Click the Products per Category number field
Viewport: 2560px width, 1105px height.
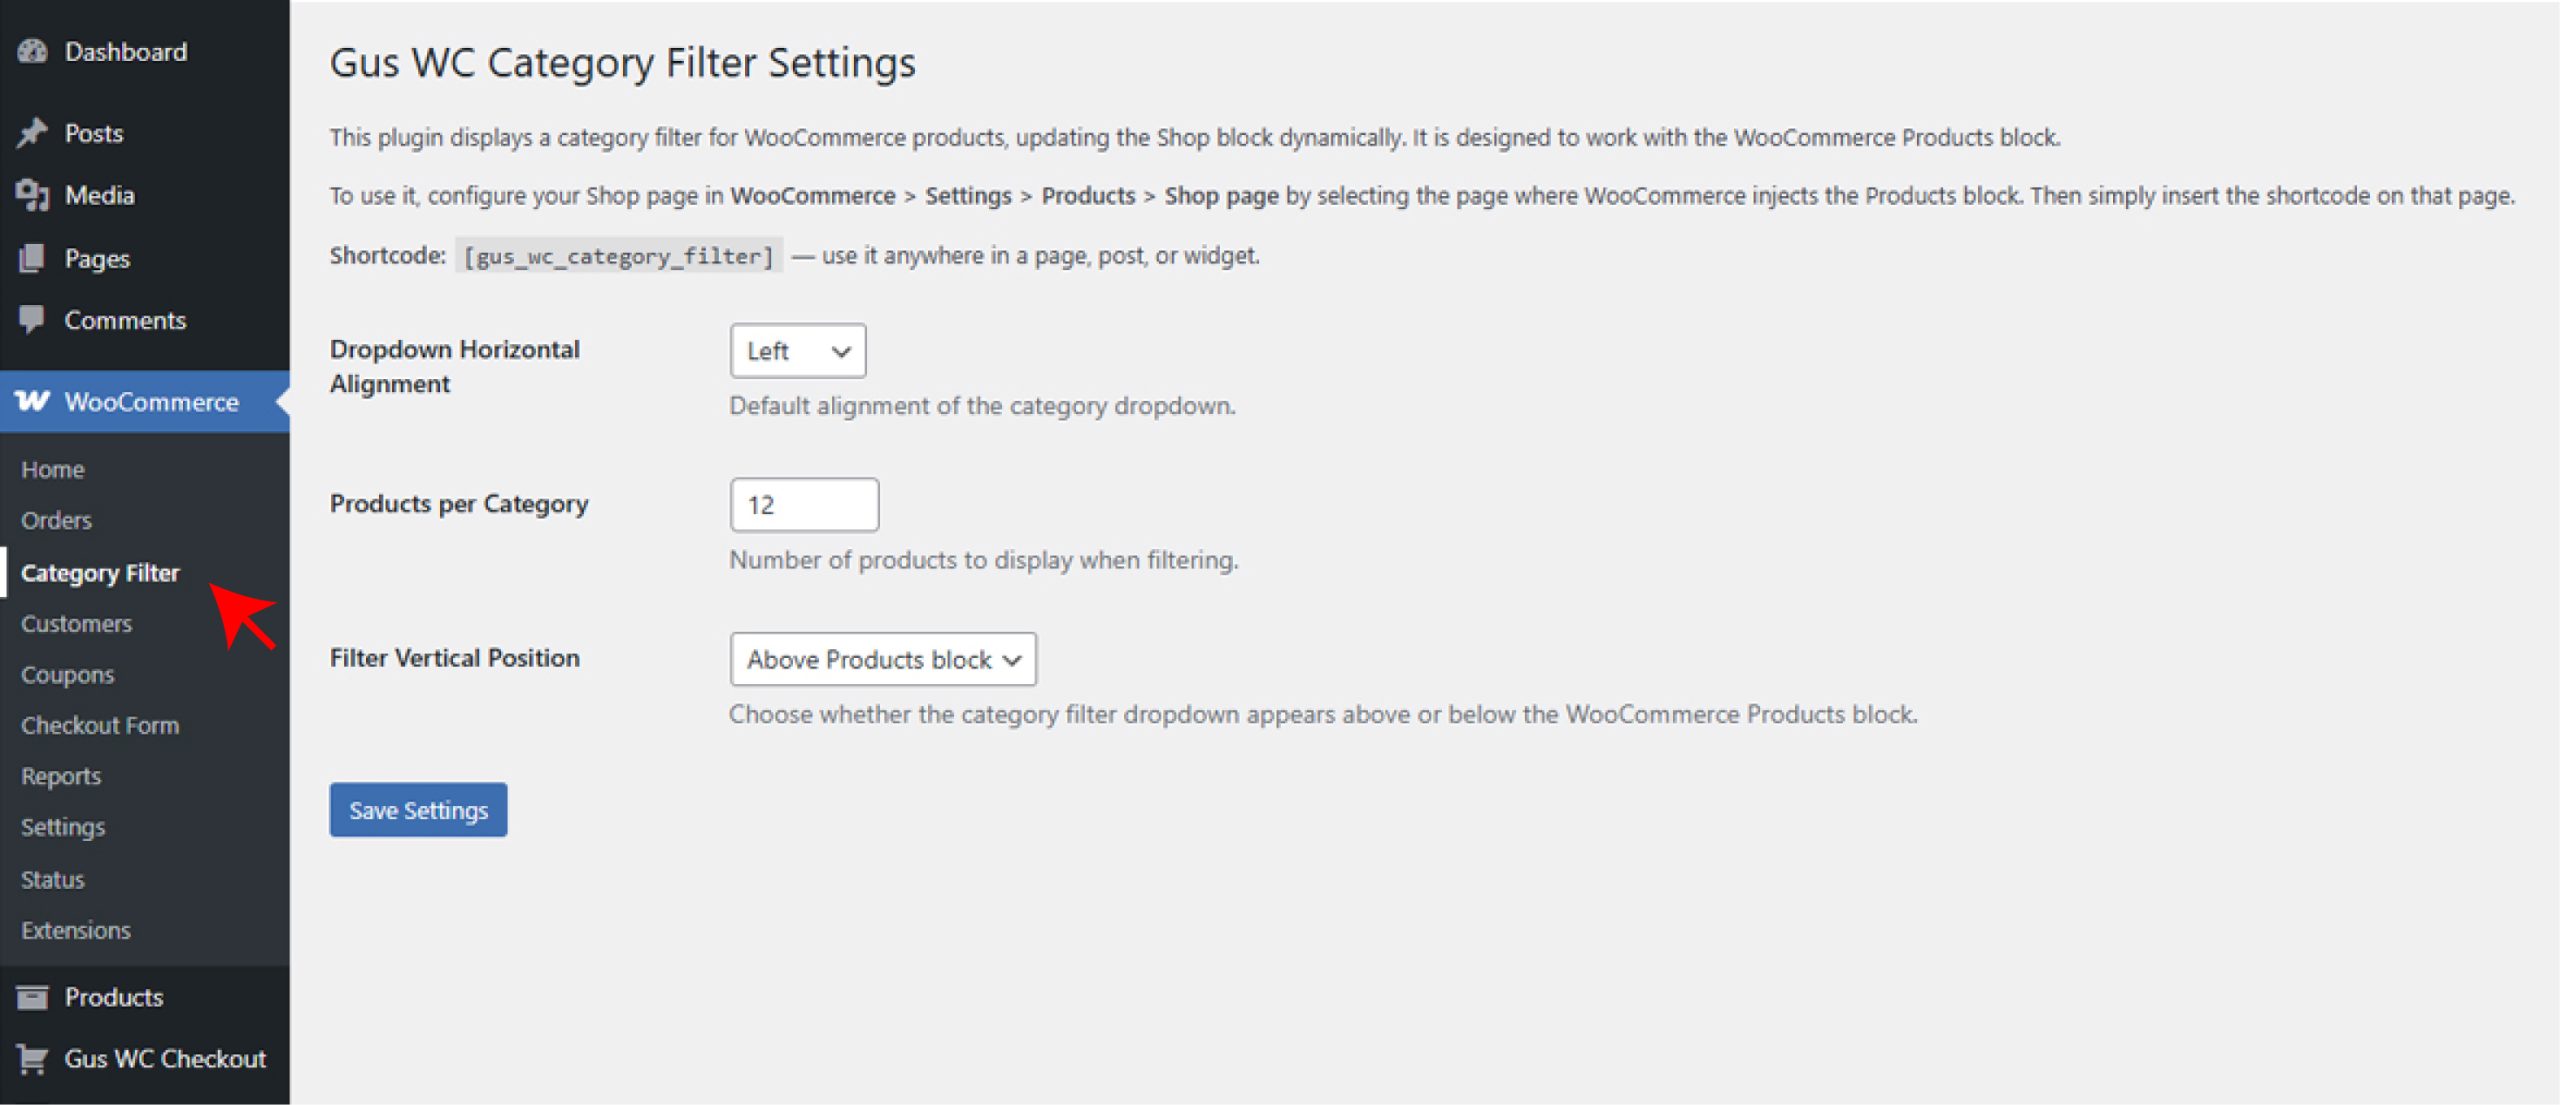pyautogui.click(x=803, y=505)
